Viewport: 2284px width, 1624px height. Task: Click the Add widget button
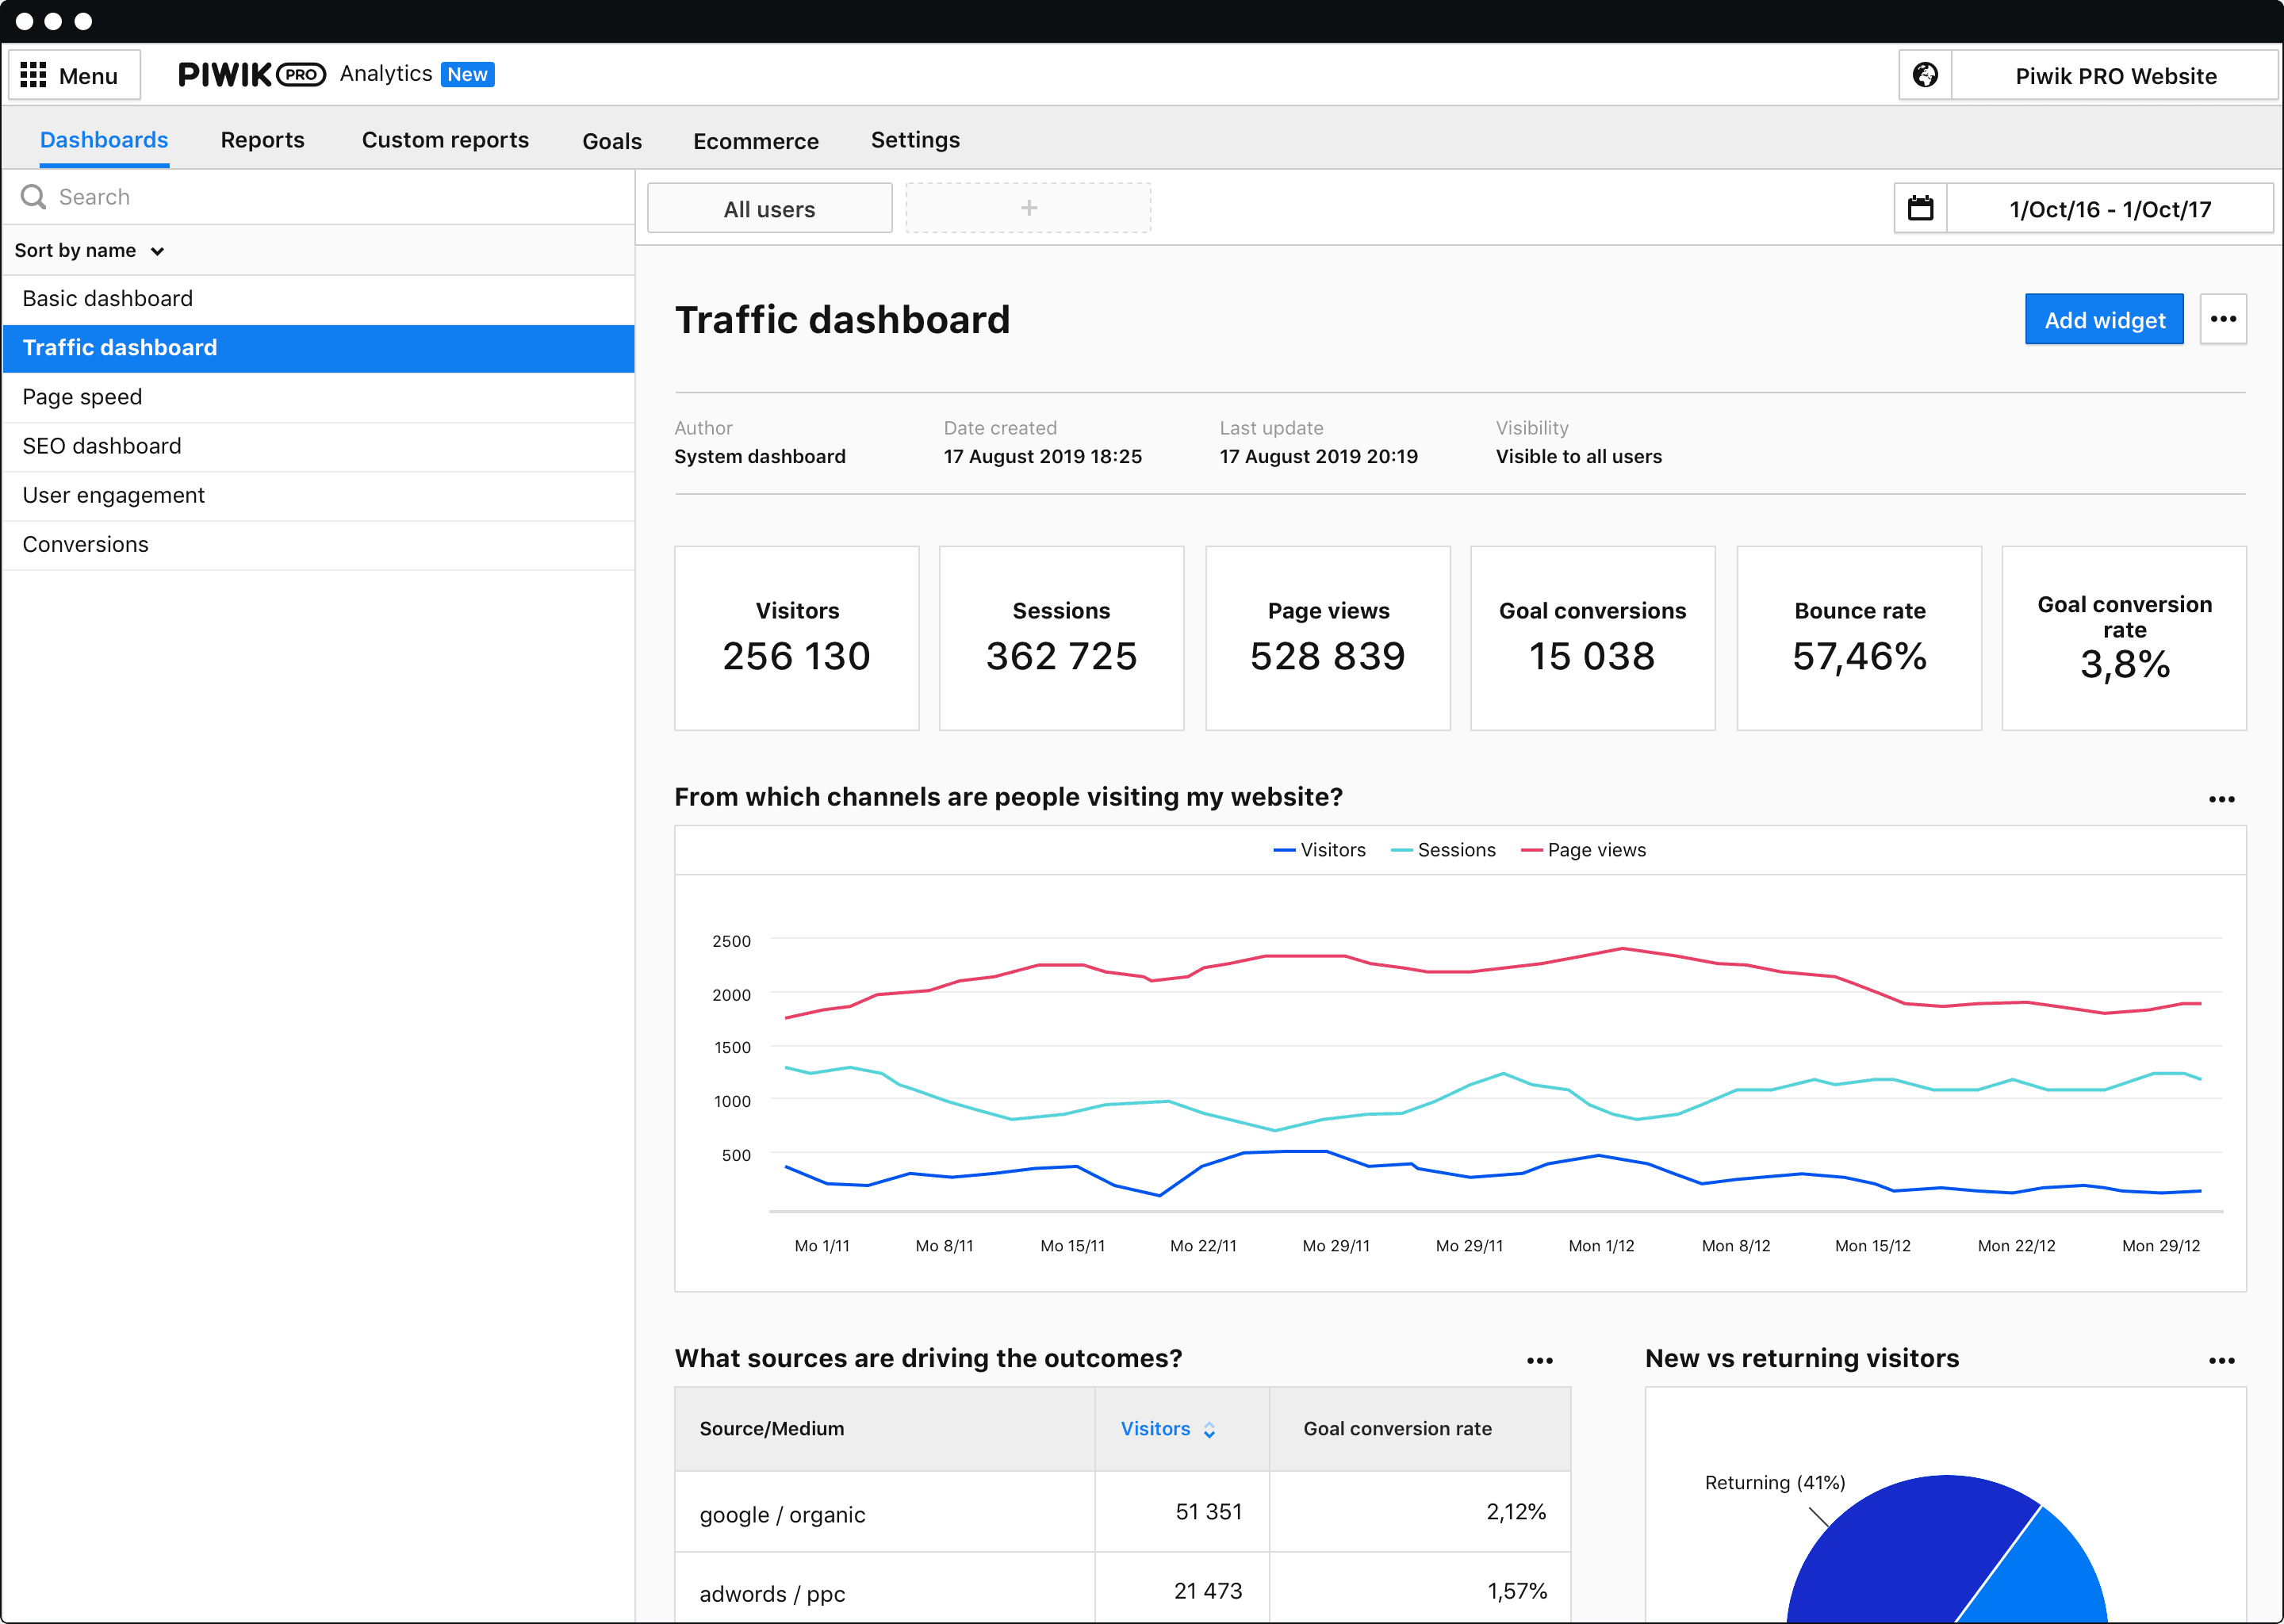pyautogui.click(x=2103, y=320)
